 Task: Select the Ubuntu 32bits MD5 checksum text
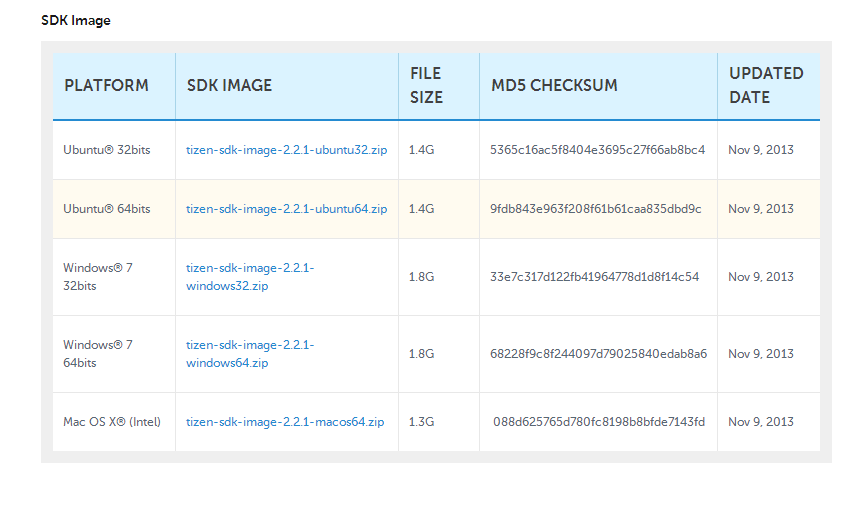point(597,150)
